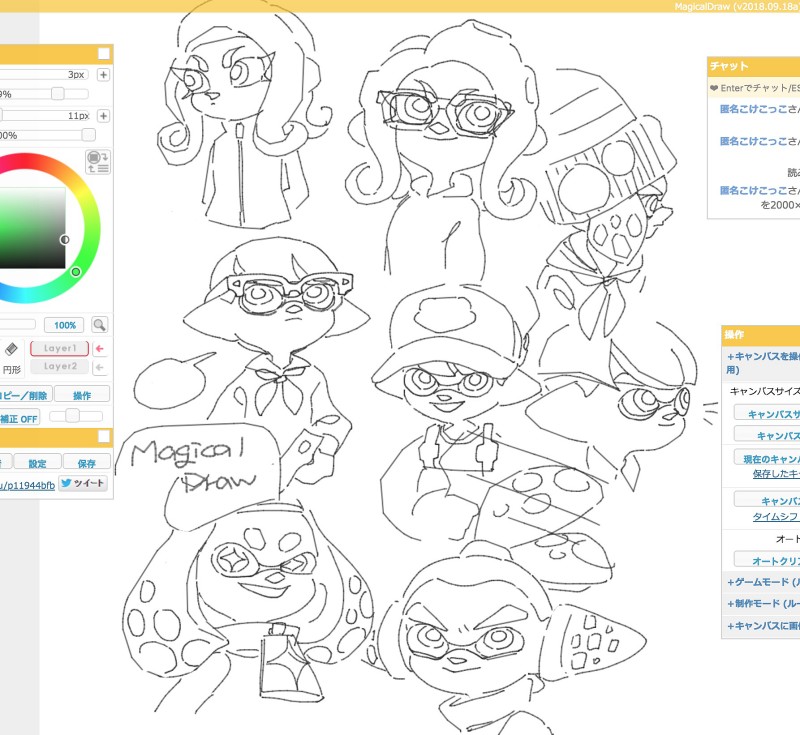Click the gray arrow beside Layer2
This screenshot has height=735, width=800.
tap(100, 367)
